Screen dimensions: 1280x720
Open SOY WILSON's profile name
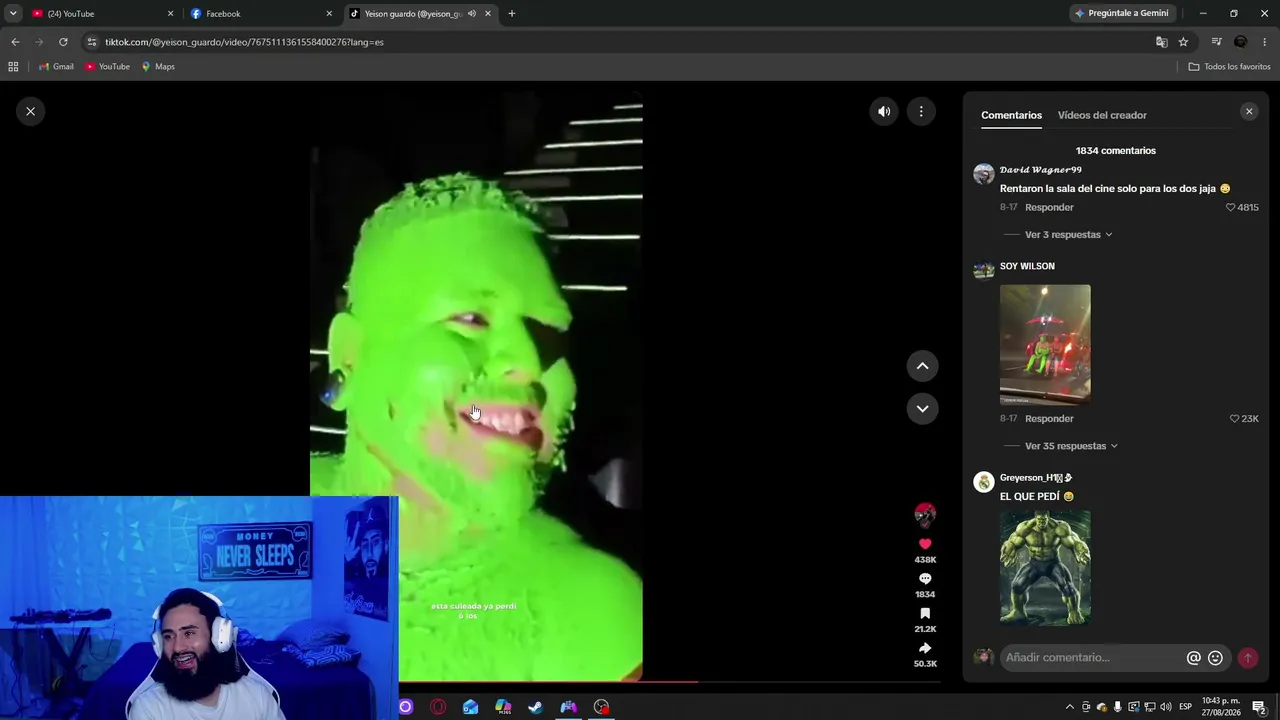coord(1027,266)
